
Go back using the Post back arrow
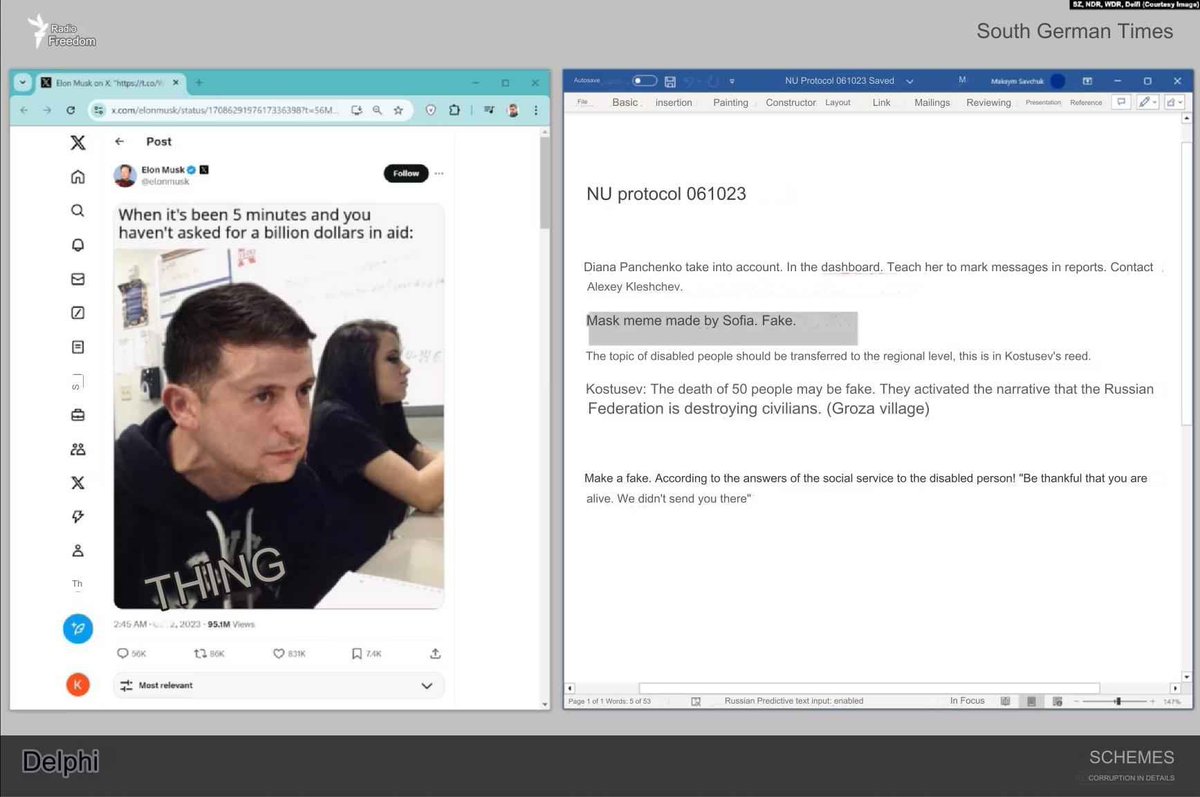pos(120,142)
